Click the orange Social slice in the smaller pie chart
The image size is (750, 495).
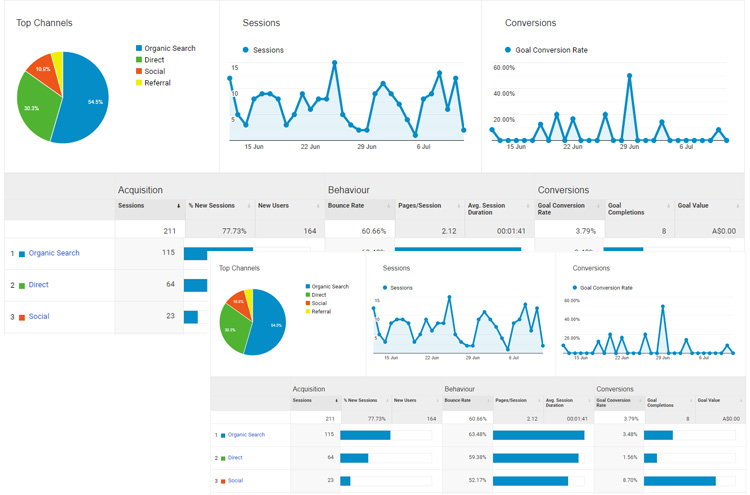(x=239, y=301)
